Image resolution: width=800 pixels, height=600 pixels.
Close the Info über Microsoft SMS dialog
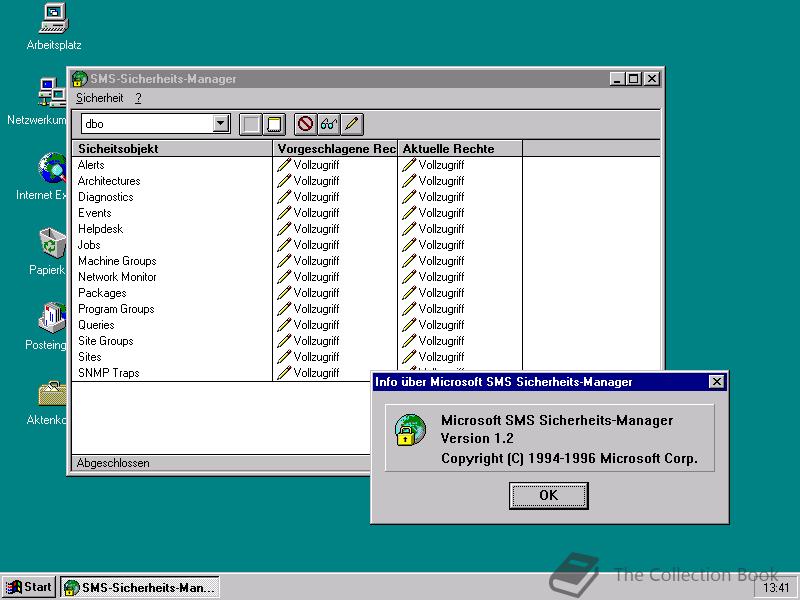(x=716, y=382)
